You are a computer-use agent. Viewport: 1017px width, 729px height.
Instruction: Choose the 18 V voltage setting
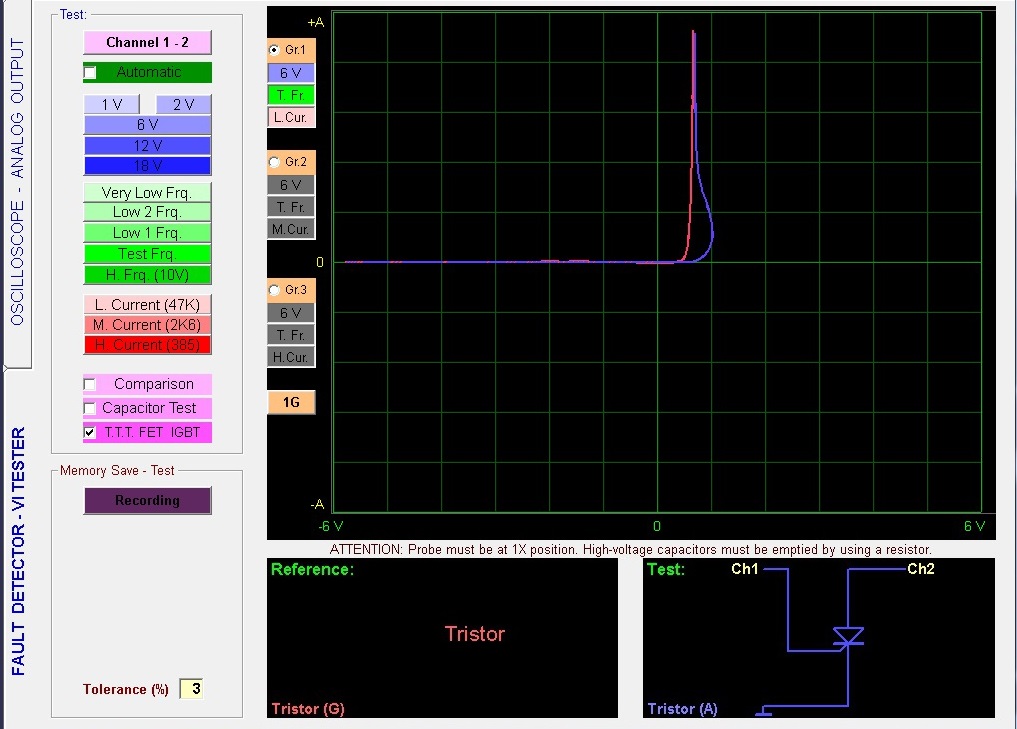coord(147,165)
